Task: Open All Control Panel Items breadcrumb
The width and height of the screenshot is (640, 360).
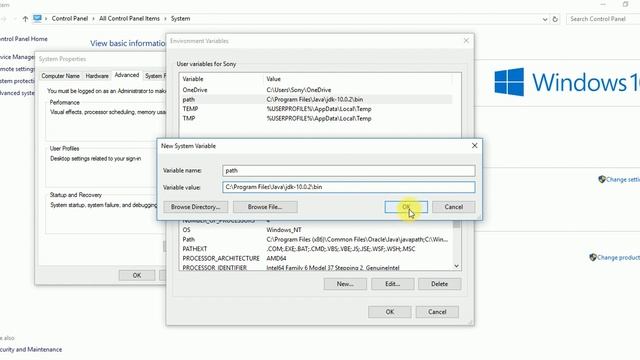Action: pos(129,19)
